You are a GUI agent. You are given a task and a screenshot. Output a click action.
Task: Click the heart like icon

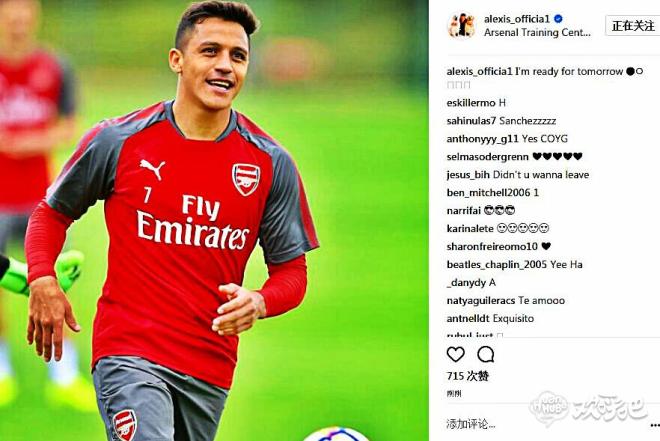[455, 354]
